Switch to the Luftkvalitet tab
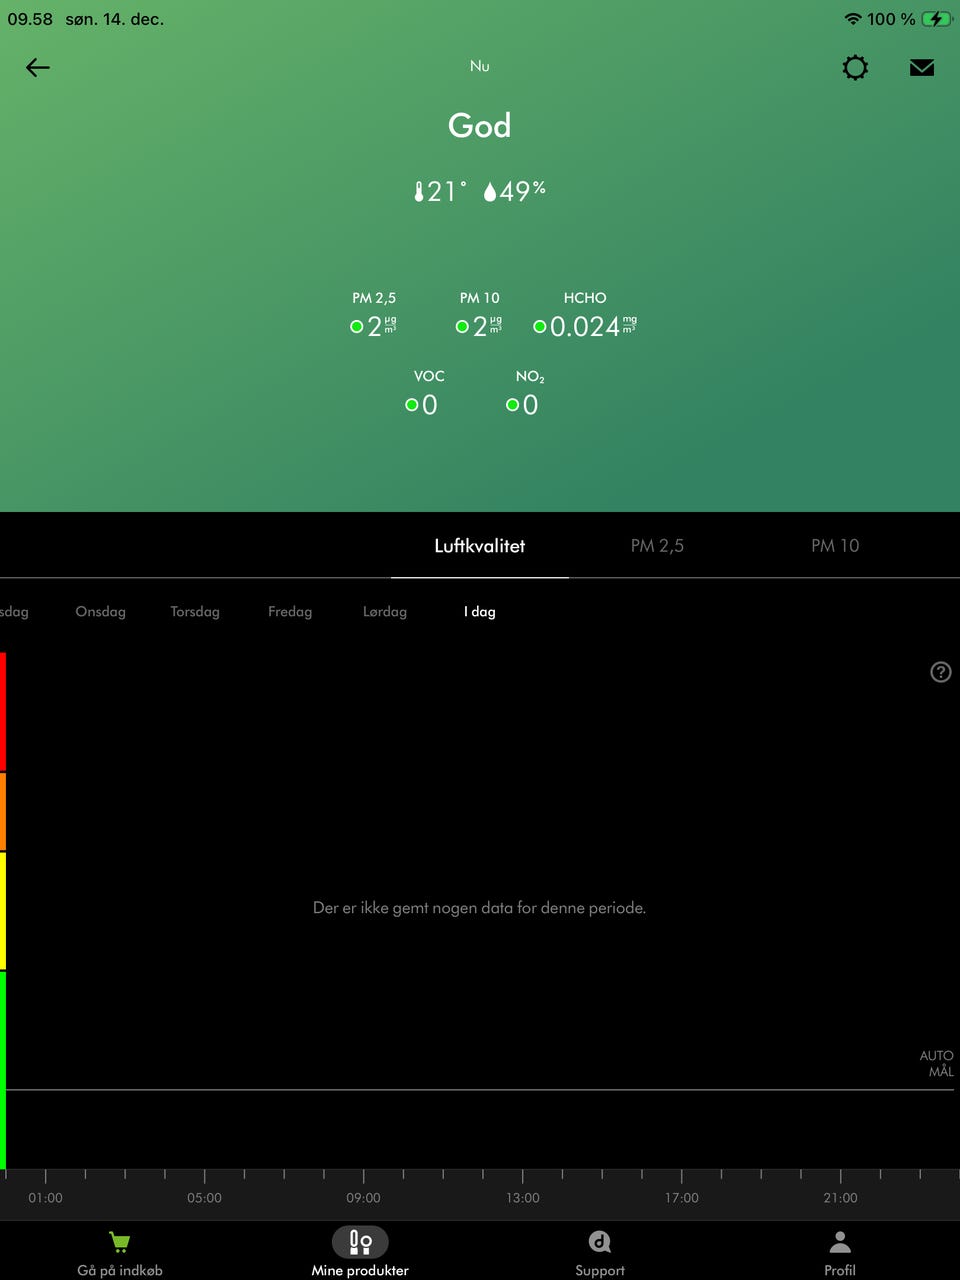The width and height of the screenshot is (960, 1280). [480, 546]
